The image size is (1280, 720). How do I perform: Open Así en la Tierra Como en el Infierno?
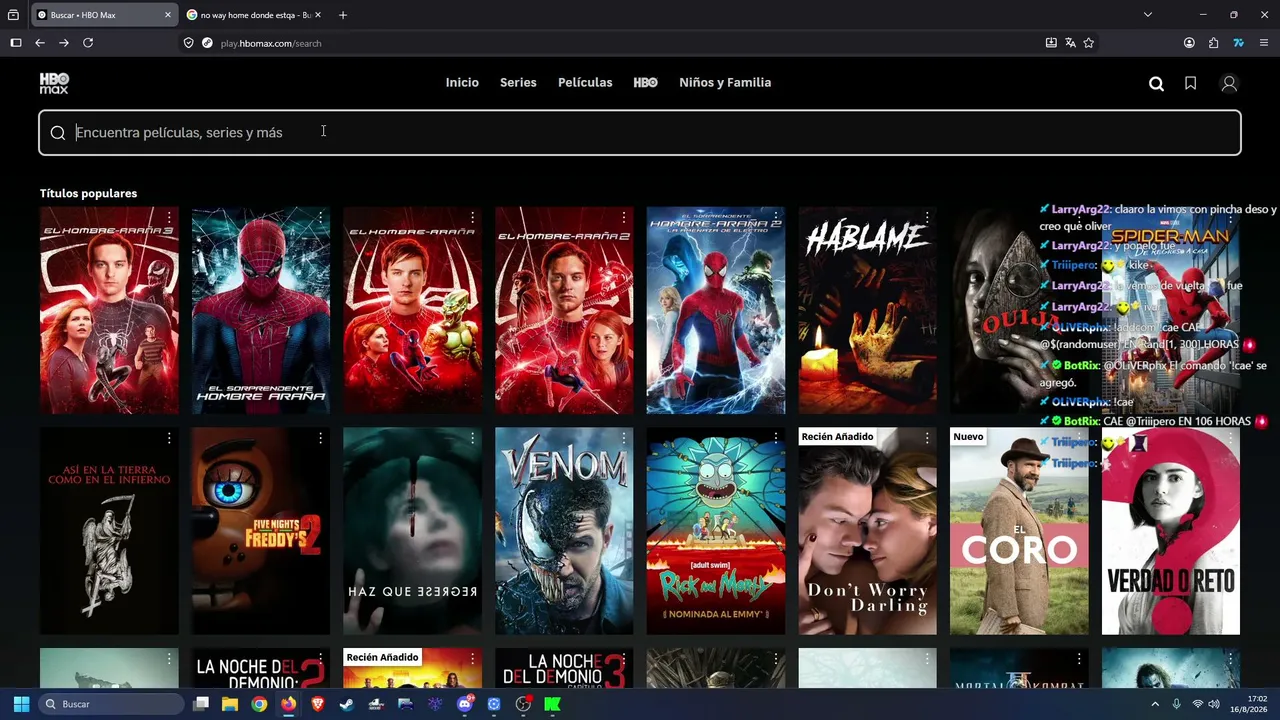coord(109,531)
